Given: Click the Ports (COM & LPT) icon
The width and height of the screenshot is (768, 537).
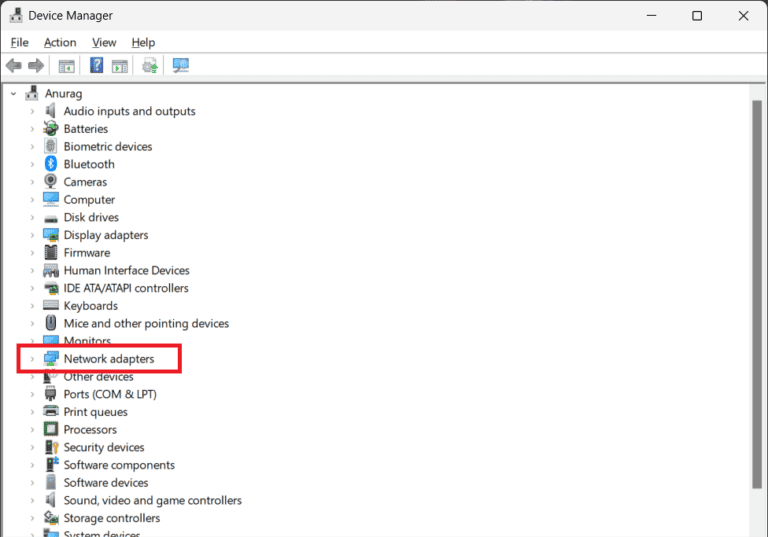Looking at the screenshot, I should point(50,394).
